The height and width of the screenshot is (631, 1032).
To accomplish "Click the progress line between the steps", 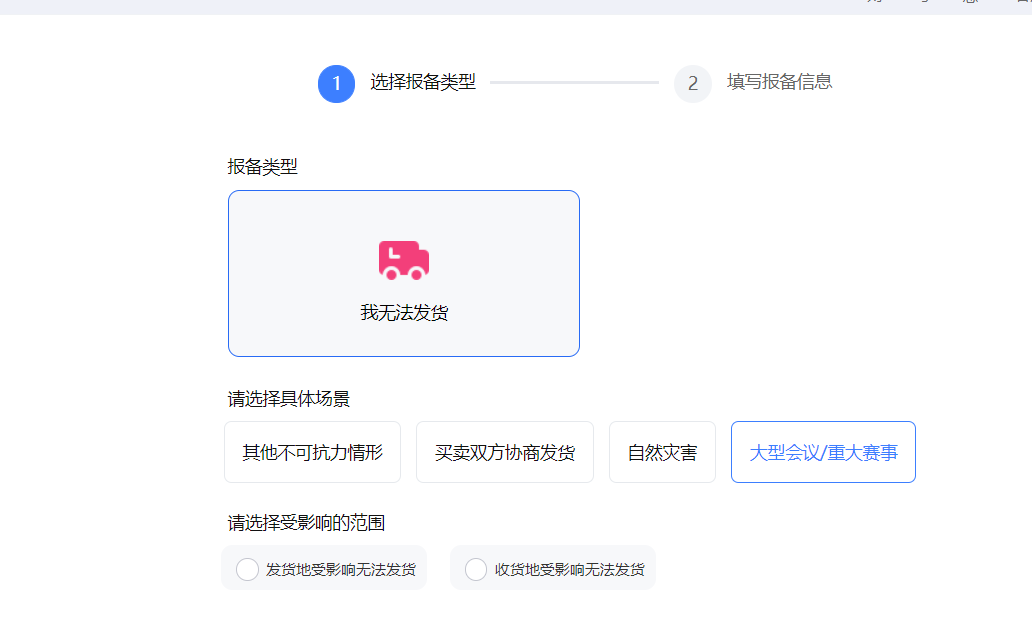I will (574, 82).
